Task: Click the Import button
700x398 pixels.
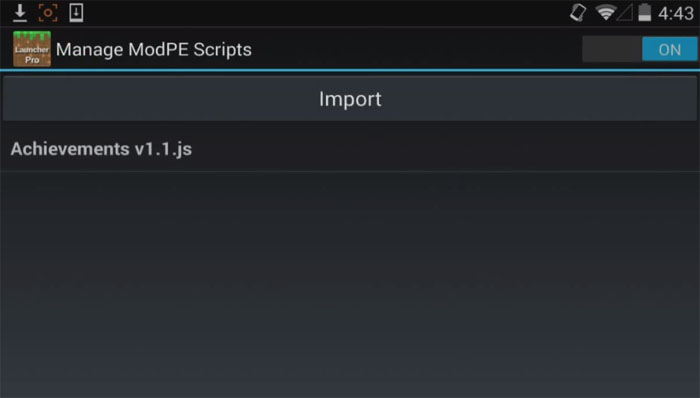Action: 350,99
